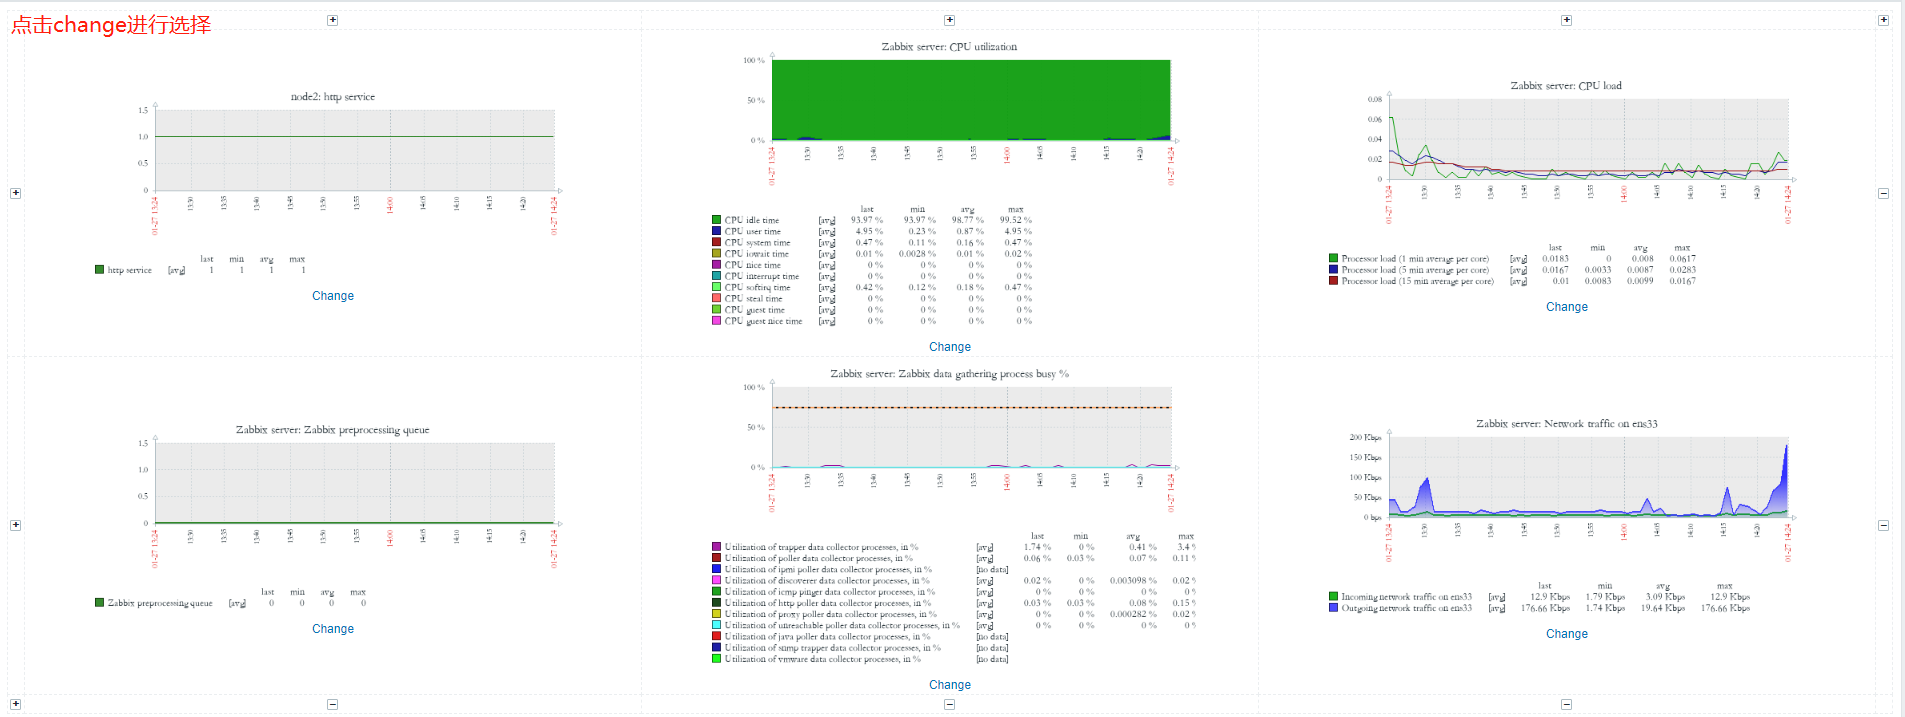1905x717 pixels.
Task: Click Change under the data gathering process busy graph
Action: pos(950,685)
